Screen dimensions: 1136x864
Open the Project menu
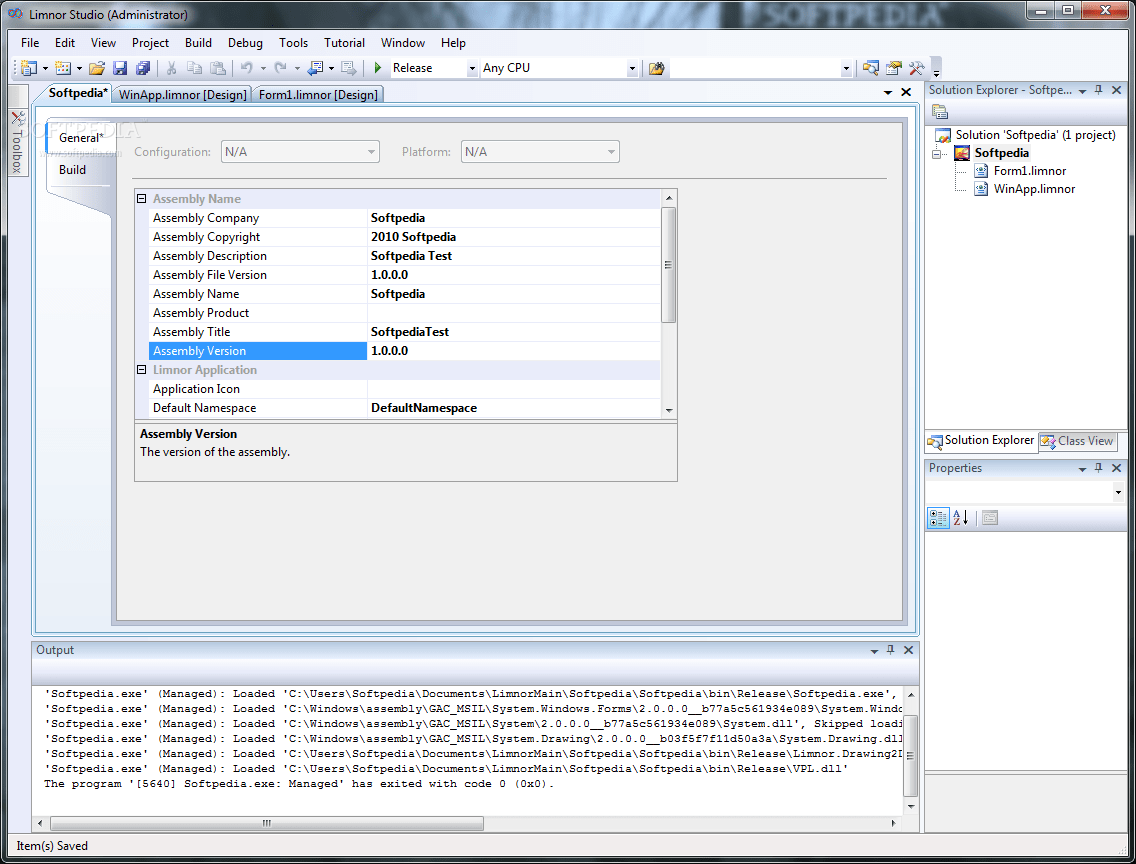pyautogui.click(x=150, y=43)
